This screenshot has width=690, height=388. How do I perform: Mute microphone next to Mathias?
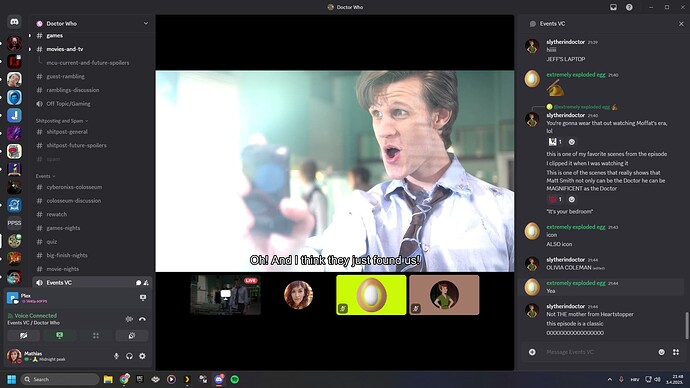(116, 356)
